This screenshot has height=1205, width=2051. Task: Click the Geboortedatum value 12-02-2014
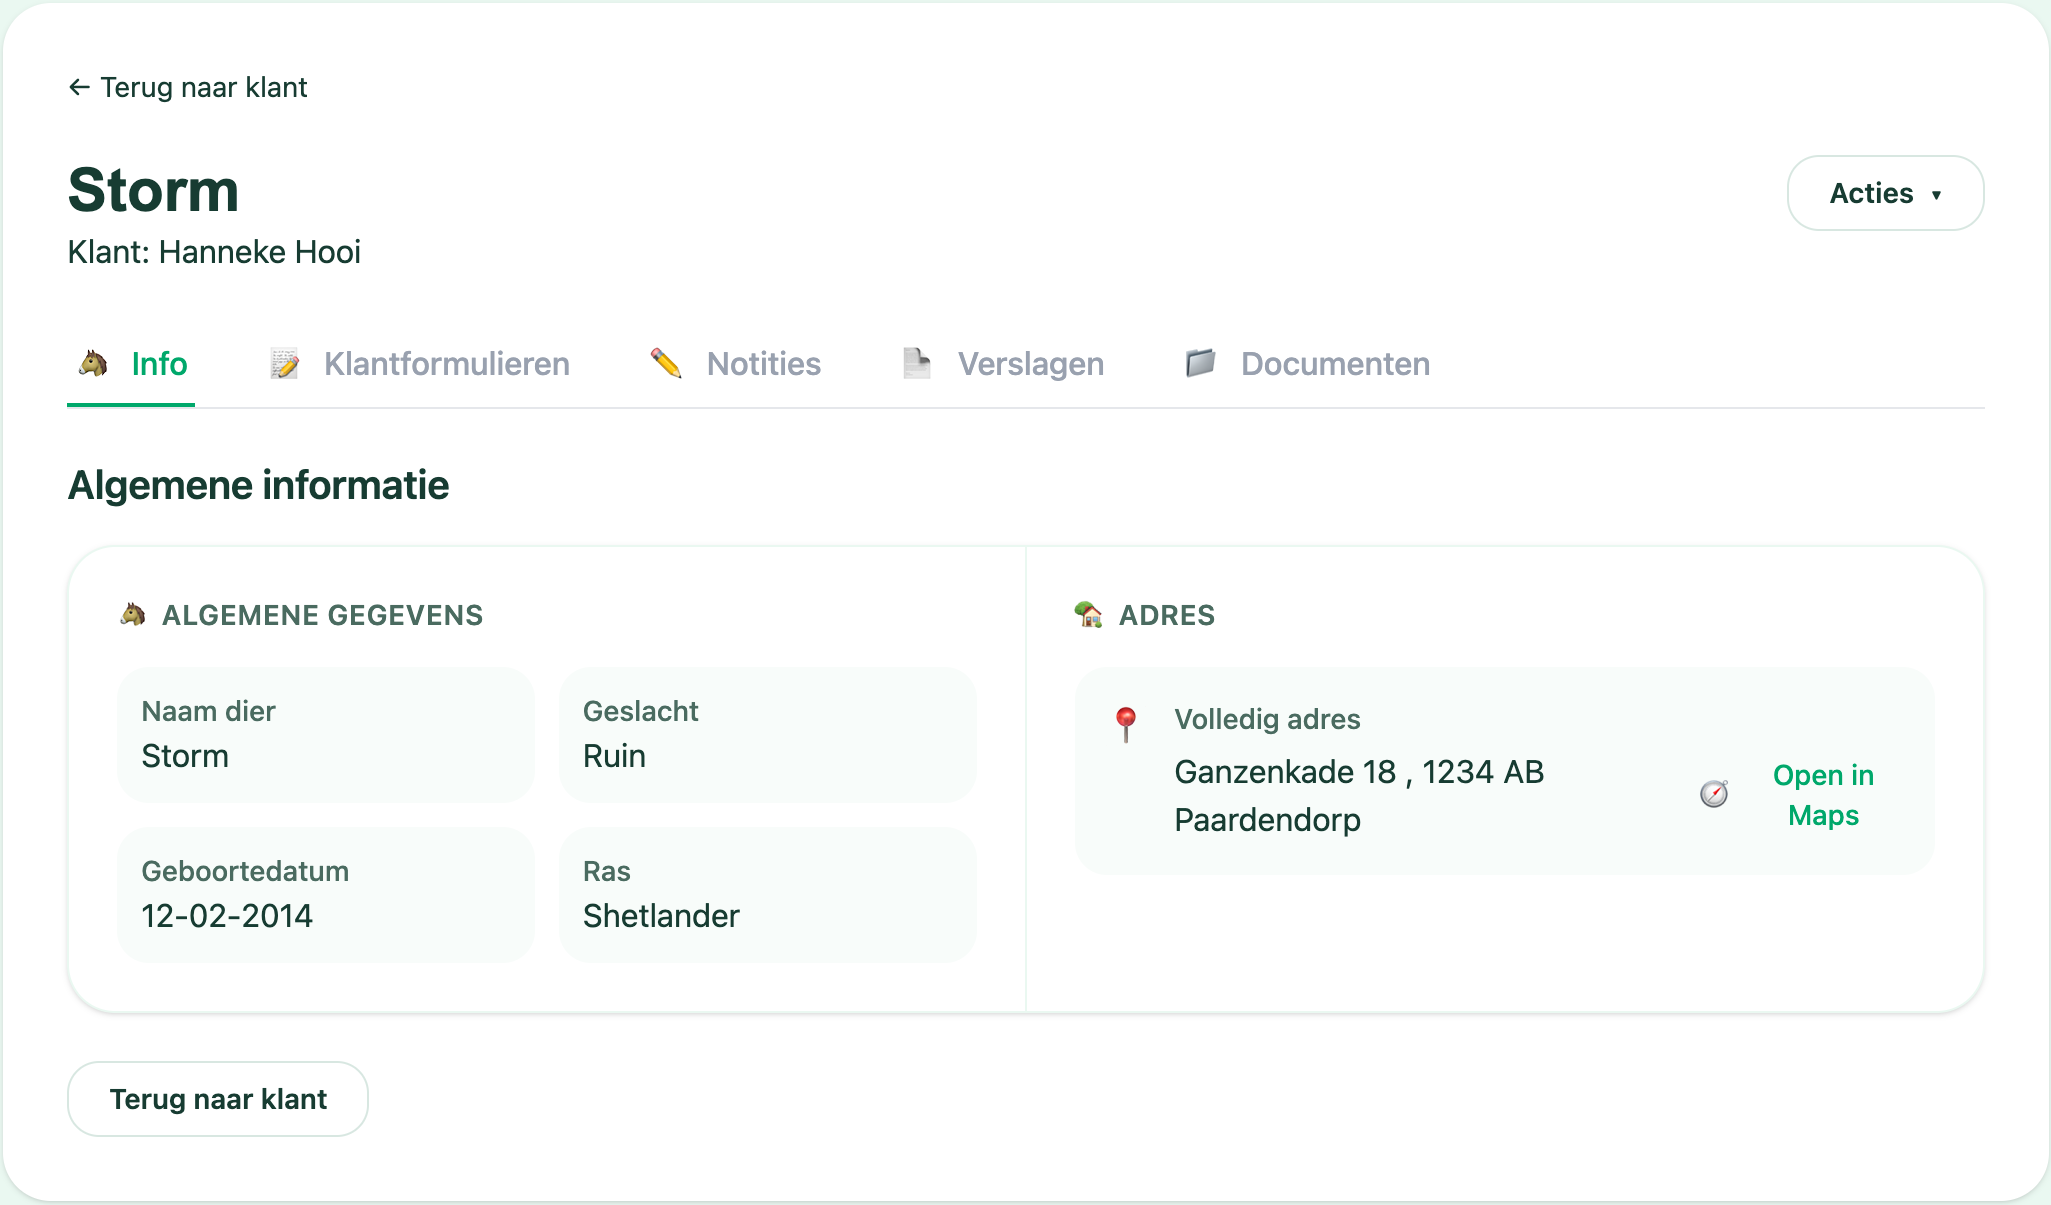(227, 916)
